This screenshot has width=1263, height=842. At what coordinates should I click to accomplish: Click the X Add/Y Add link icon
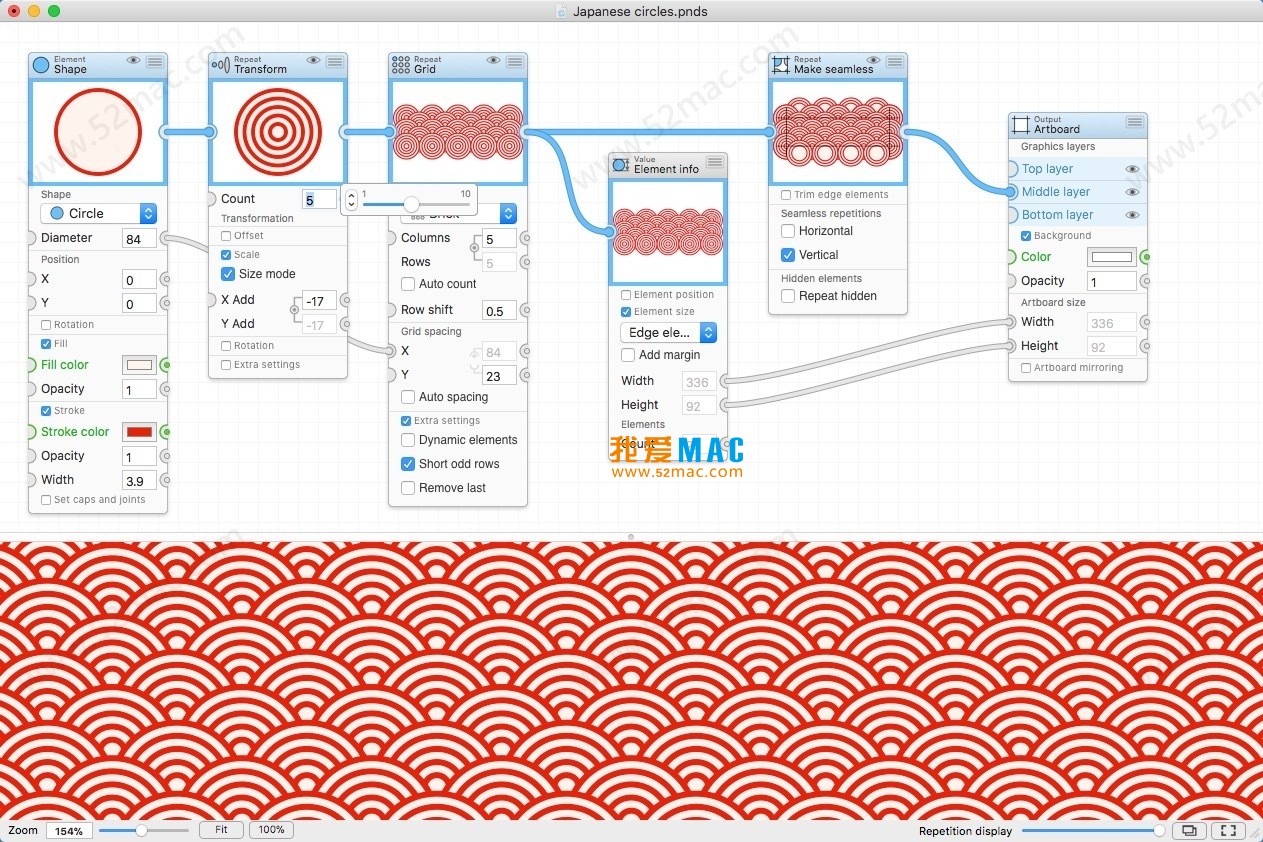coord(293,311)
